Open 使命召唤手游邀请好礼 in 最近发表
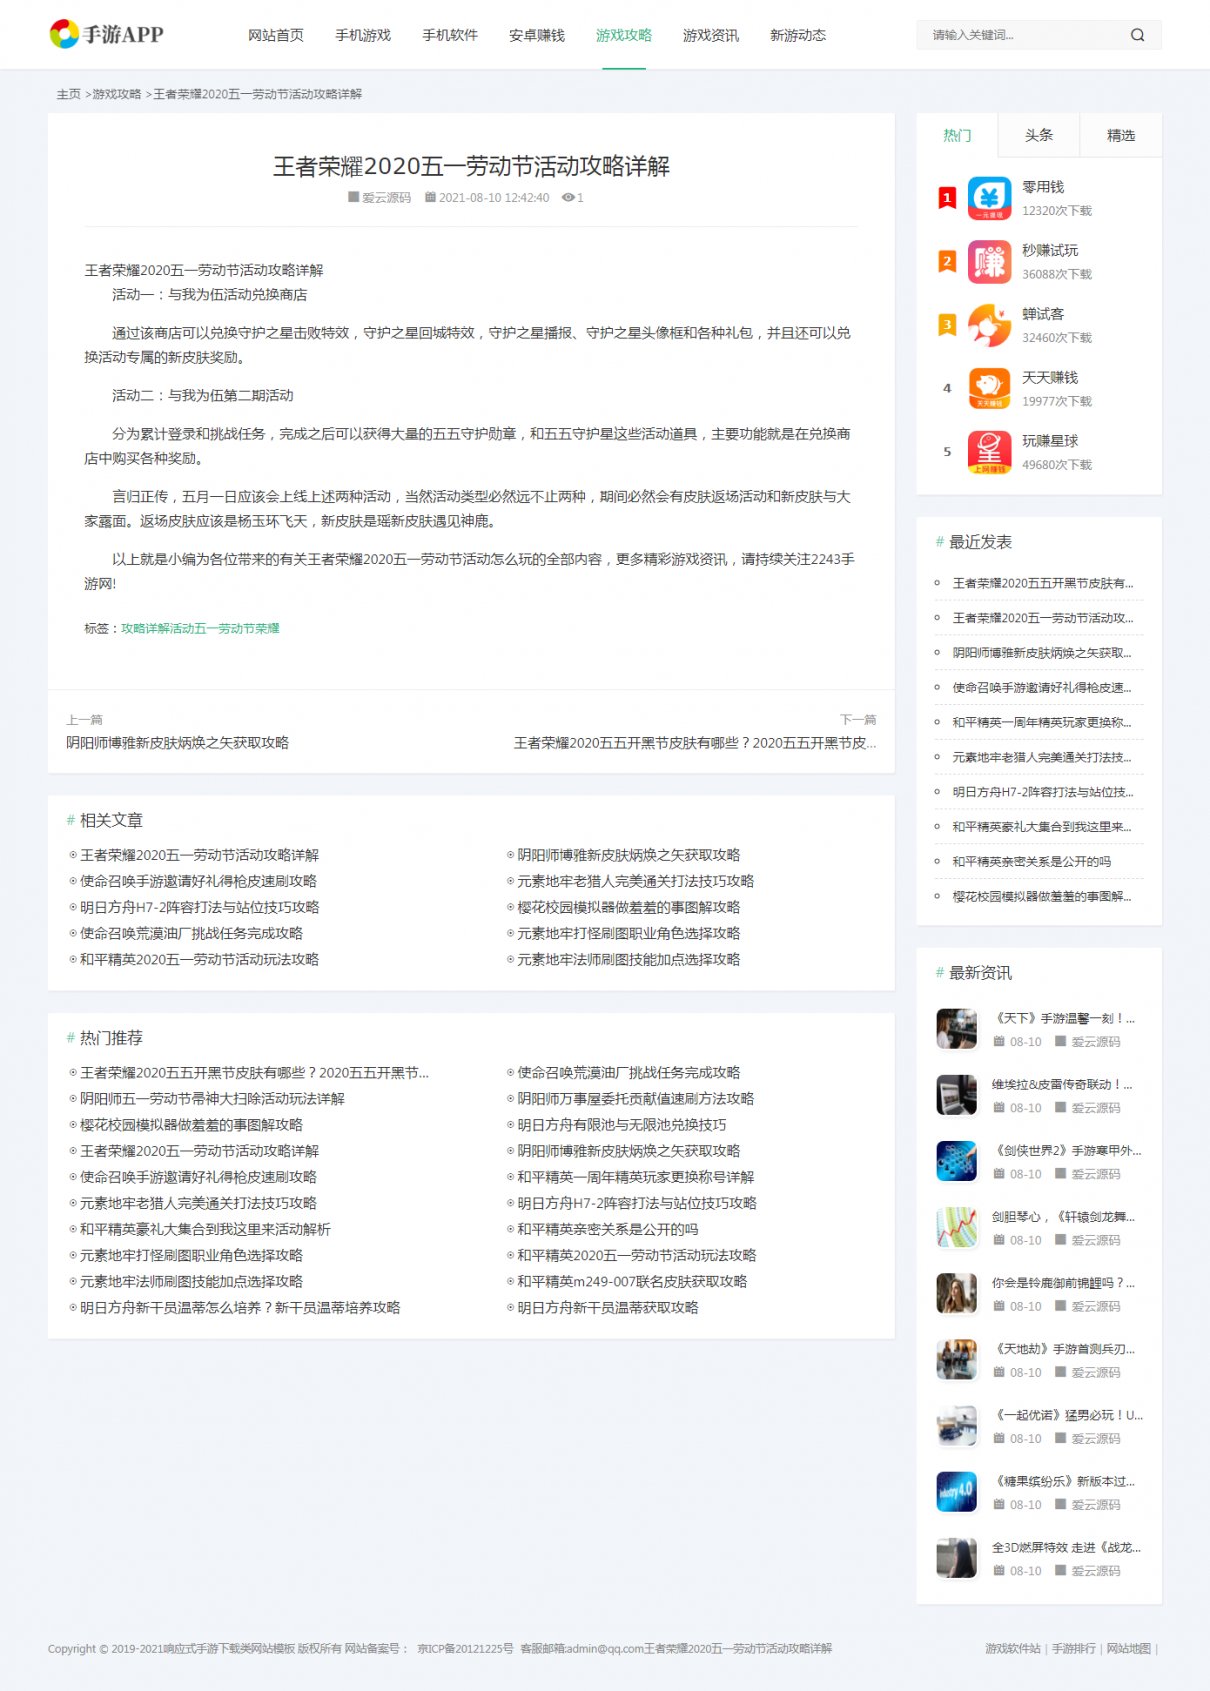1210x1691 pixels. (x=1042, y=687)
